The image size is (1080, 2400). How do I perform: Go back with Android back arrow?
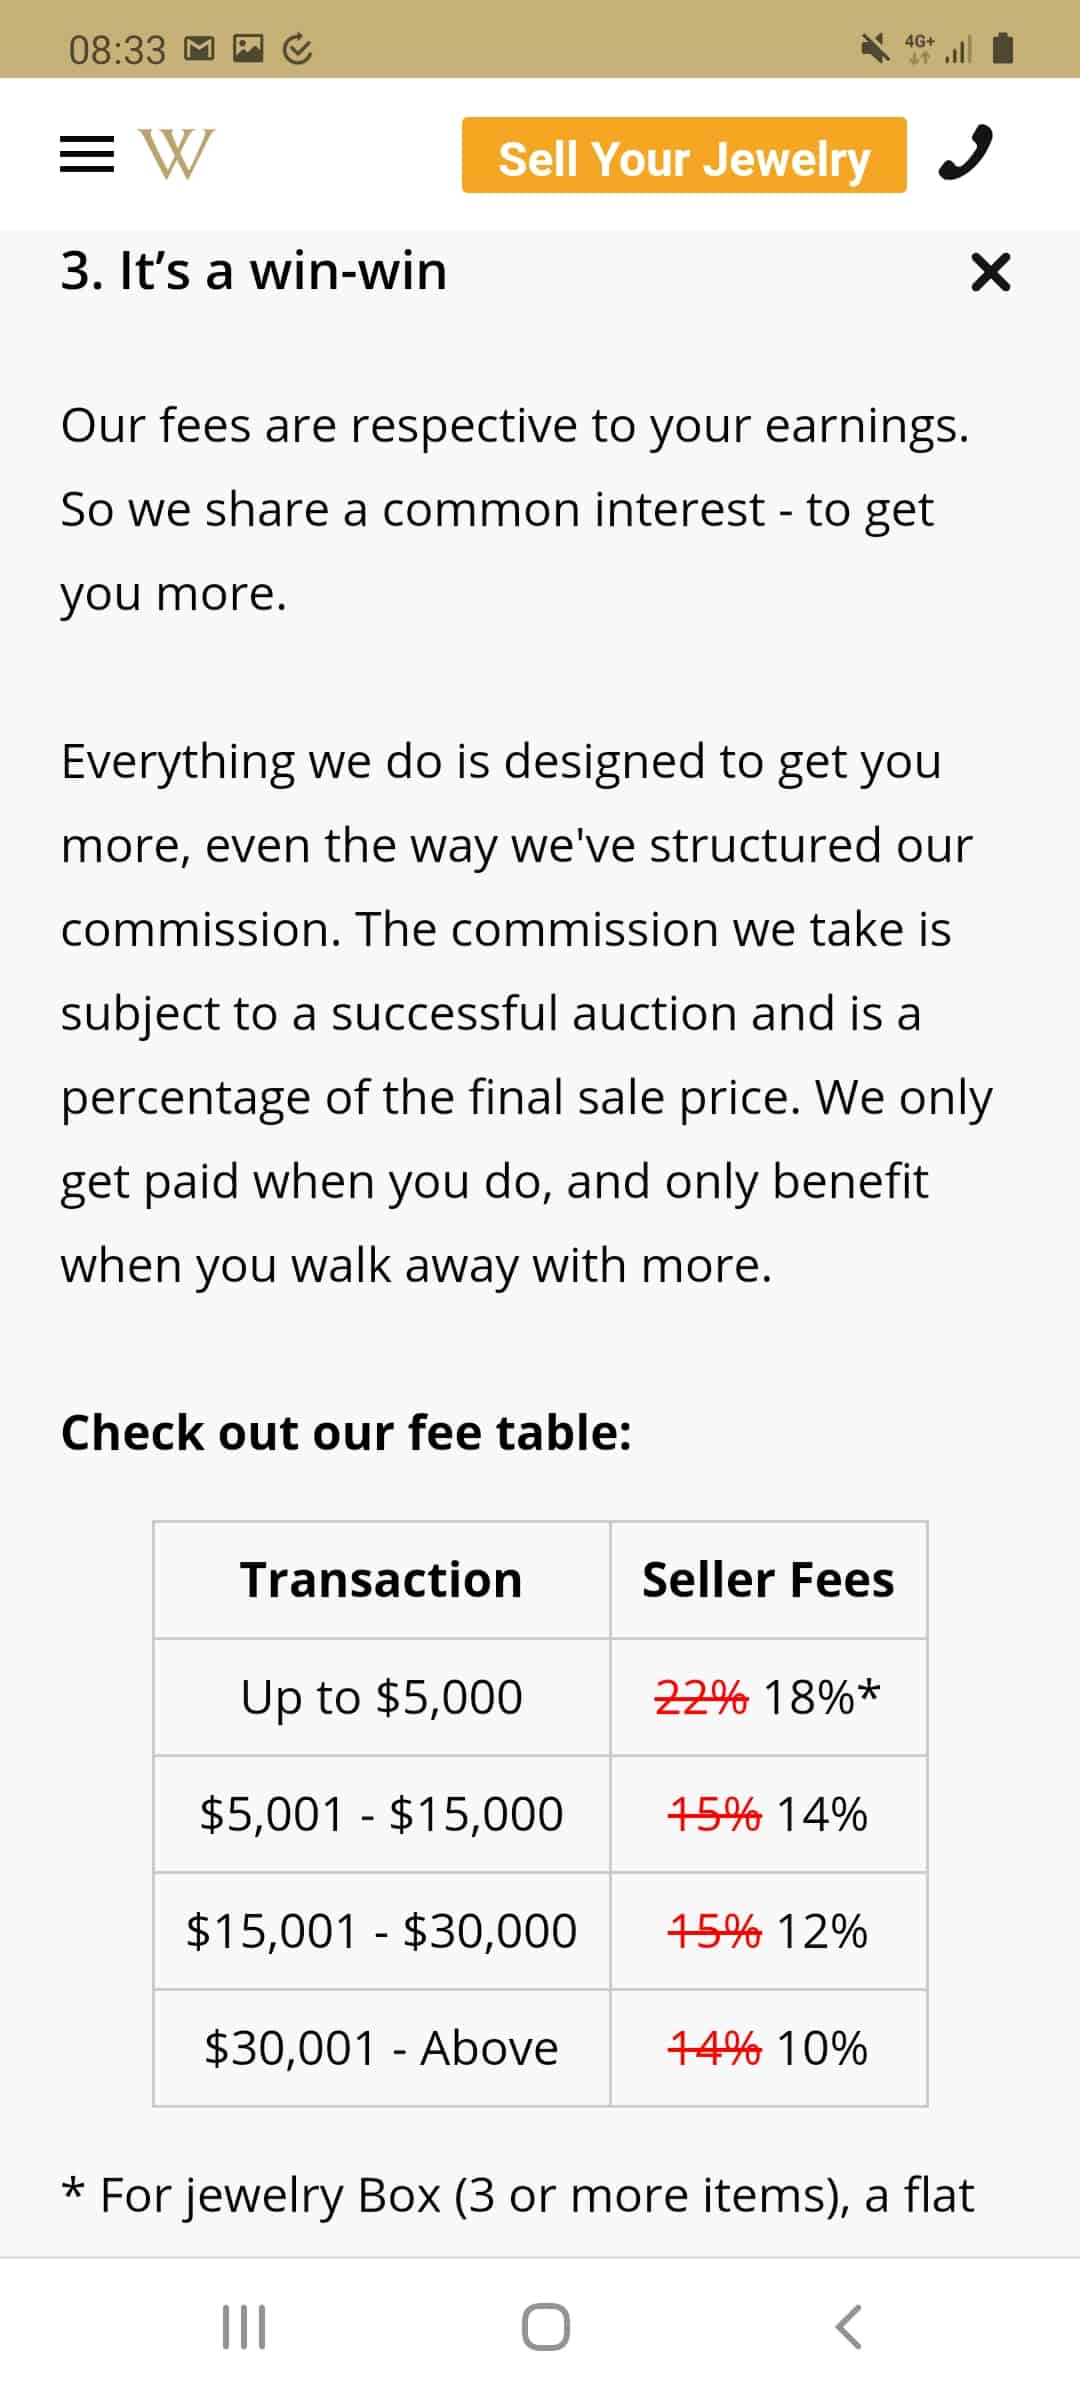point(848,2326)
